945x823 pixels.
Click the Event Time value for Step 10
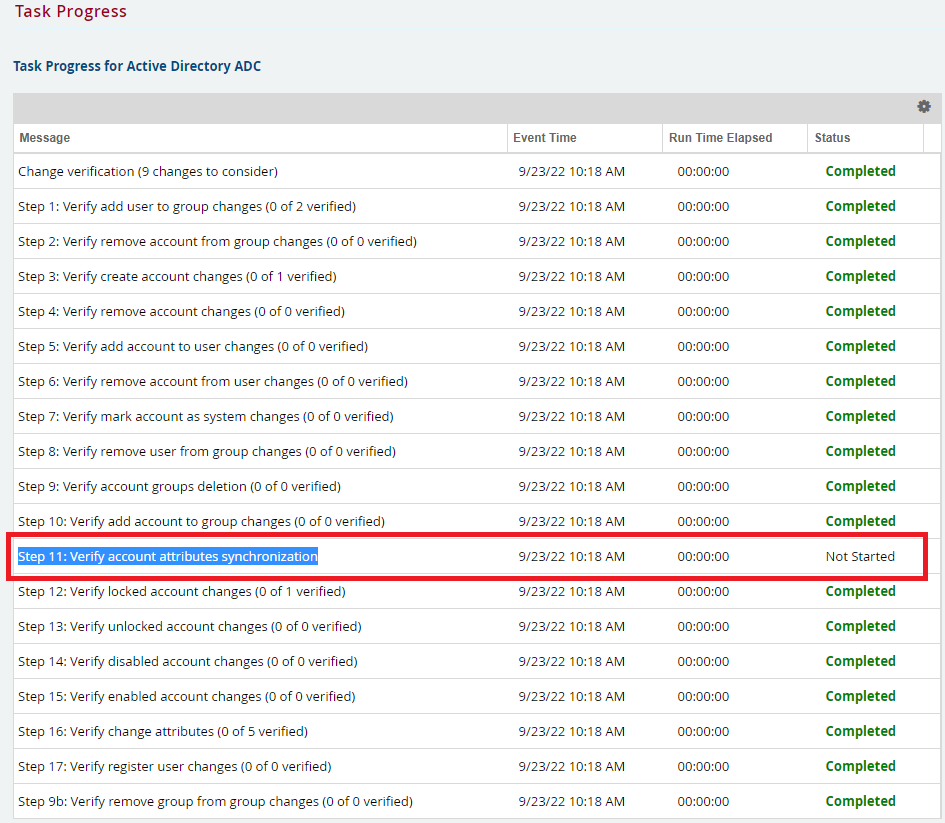[573, 521]
